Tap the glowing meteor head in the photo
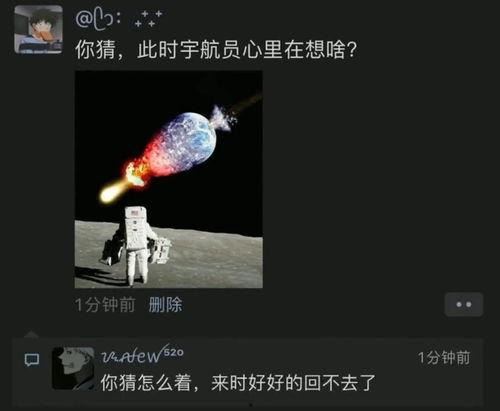 (x=110, y=193)
